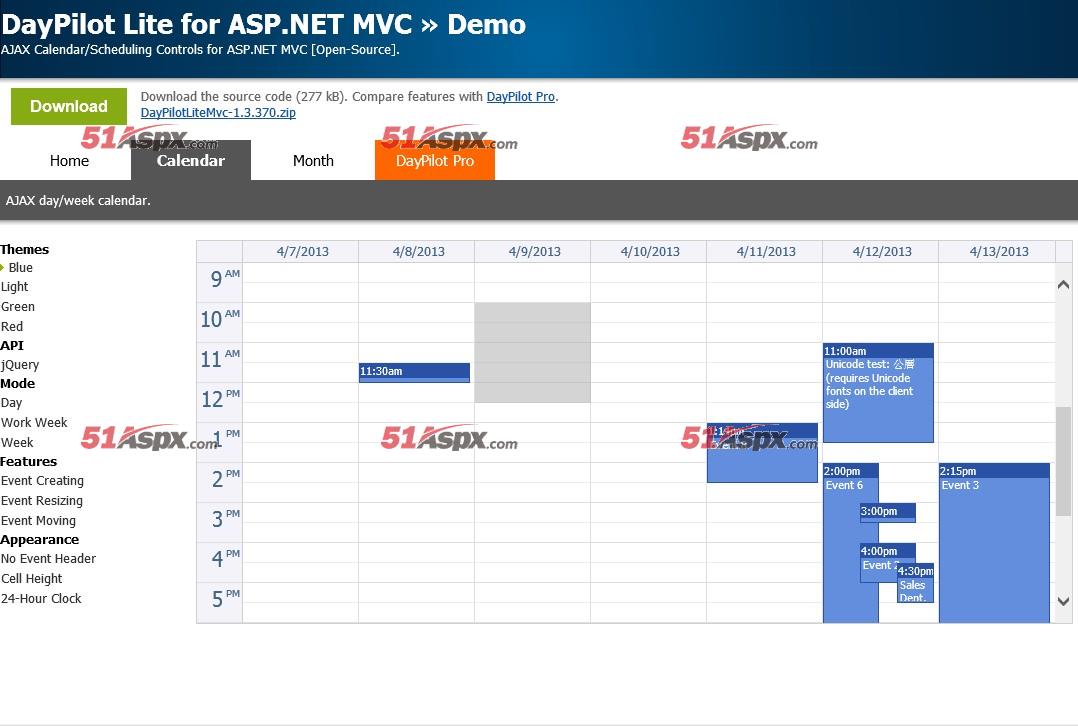This screenshot has height=726, width=1078.
Task: Click the 4/13/2013 column header
Action: coord(999,252)
